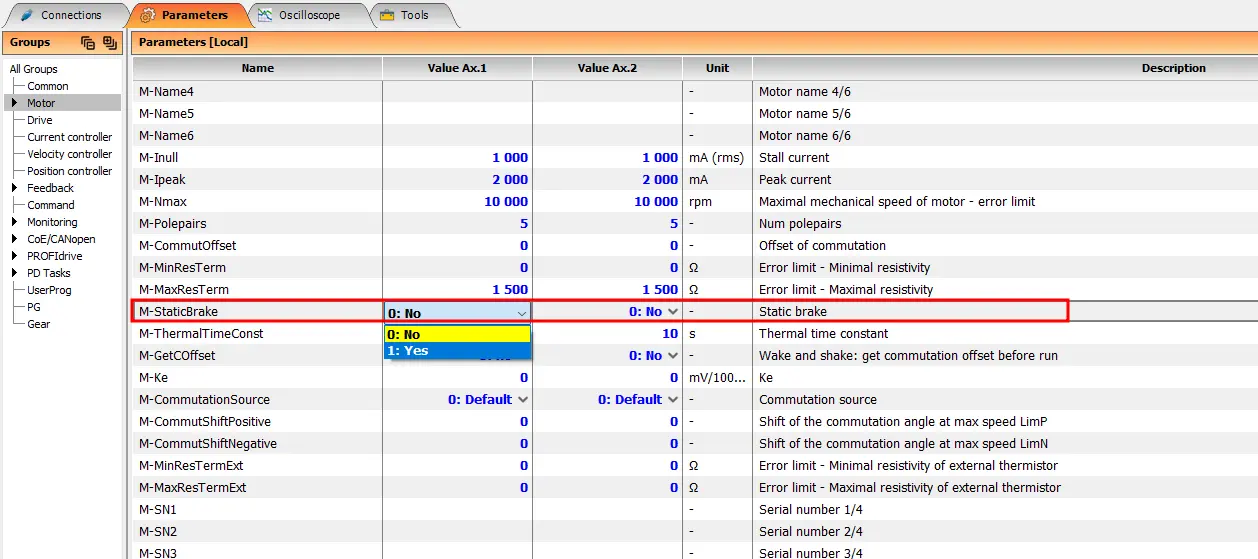Click the M-Ipeak value for Axis 1
The width and height of the screenshot is (1258, 559).
coord(457,180)
